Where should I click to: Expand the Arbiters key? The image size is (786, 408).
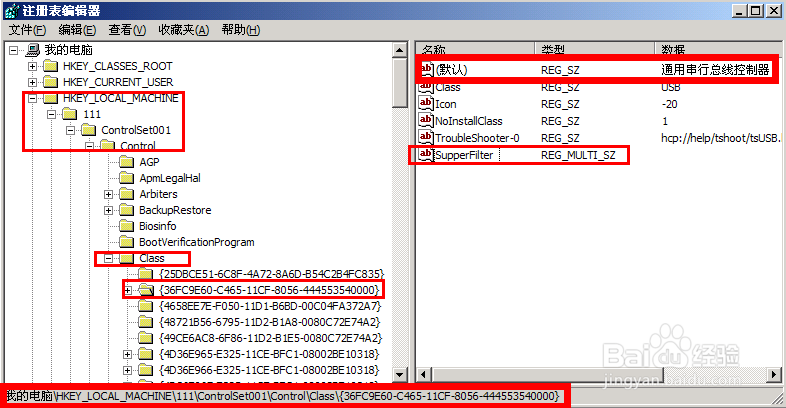[x=108, y=194]
